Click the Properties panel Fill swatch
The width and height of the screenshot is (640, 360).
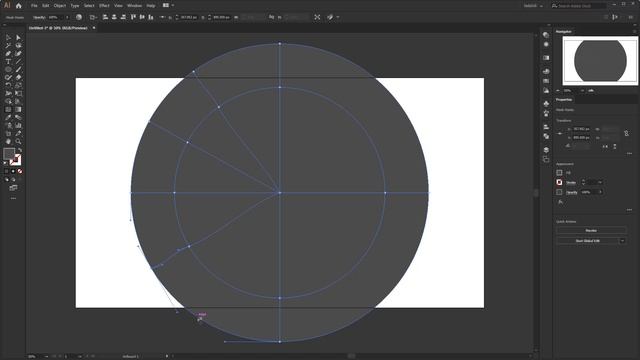click(559, 173)
